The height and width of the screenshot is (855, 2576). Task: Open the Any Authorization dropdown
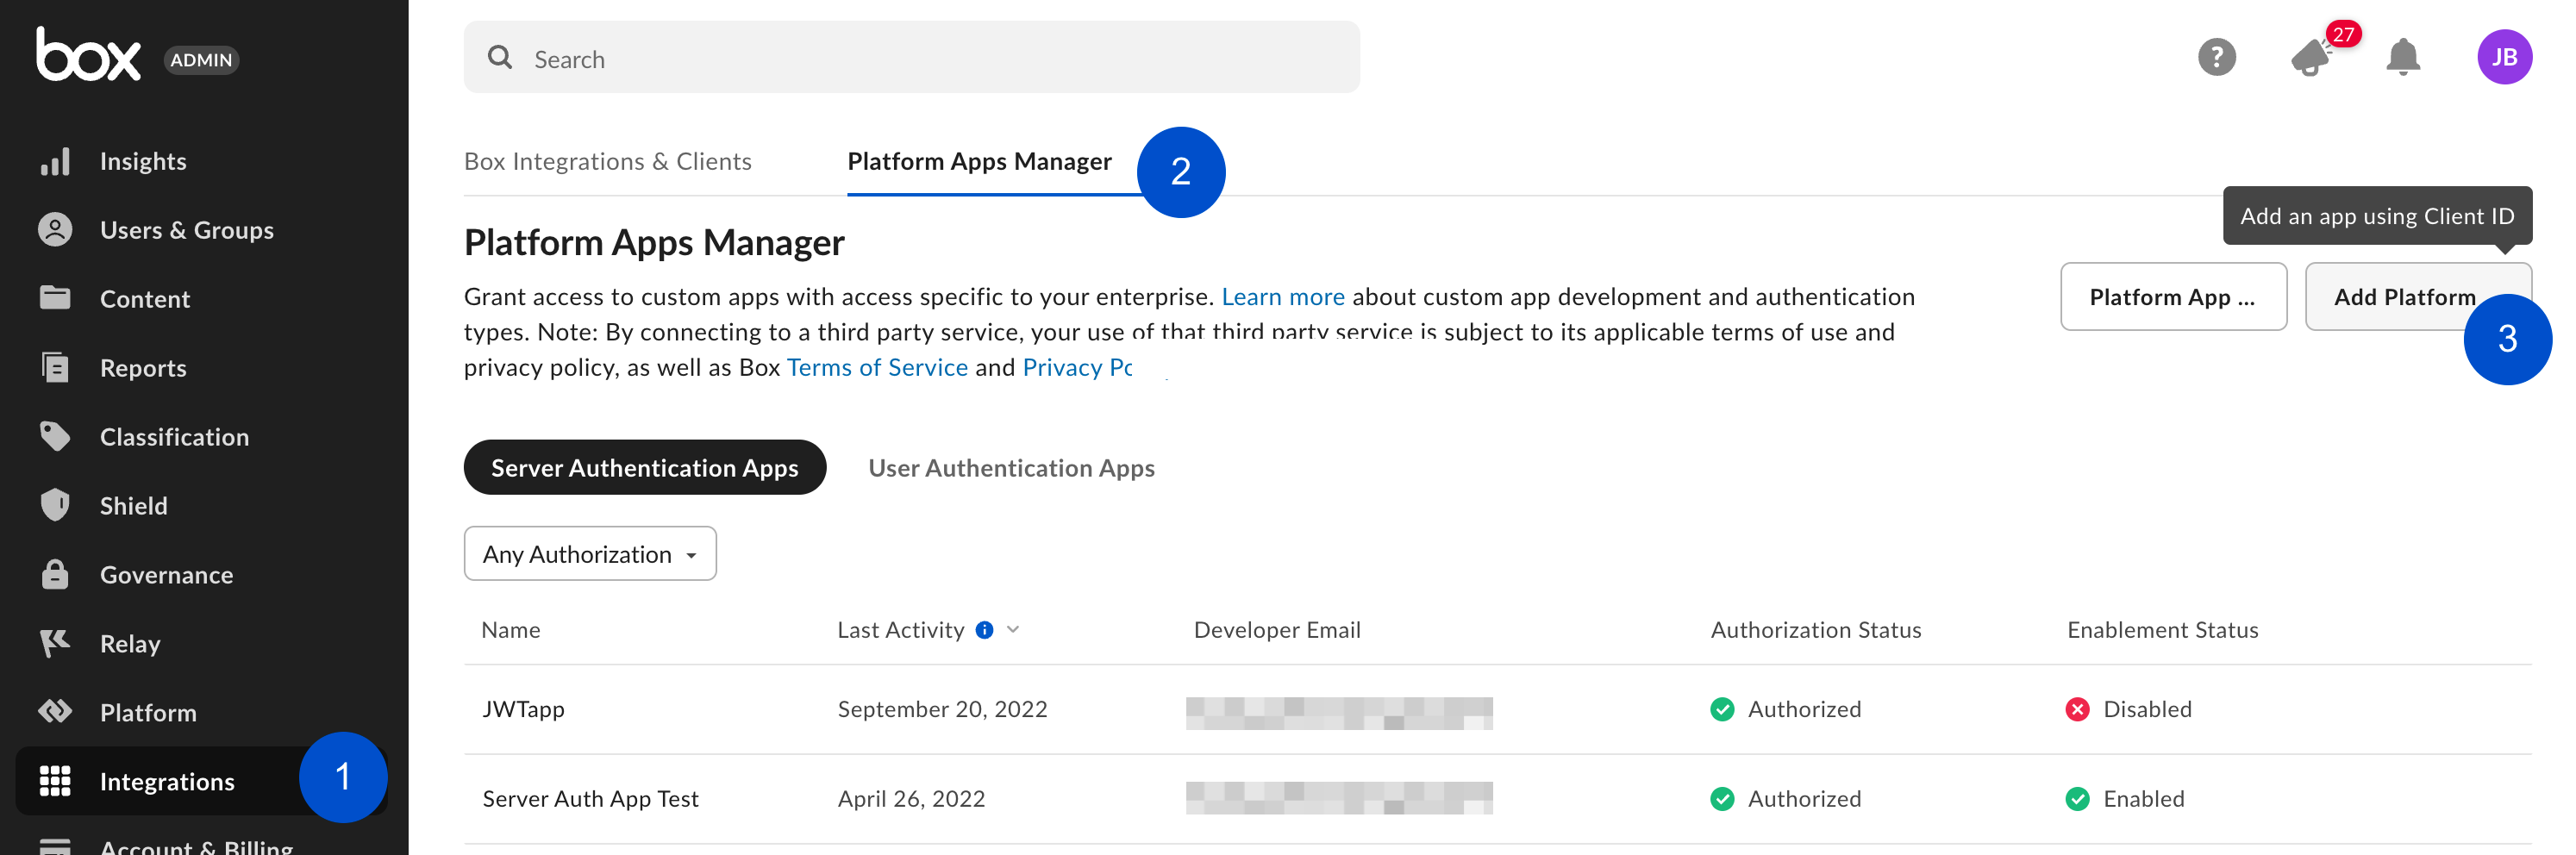[x=589, y=553]
